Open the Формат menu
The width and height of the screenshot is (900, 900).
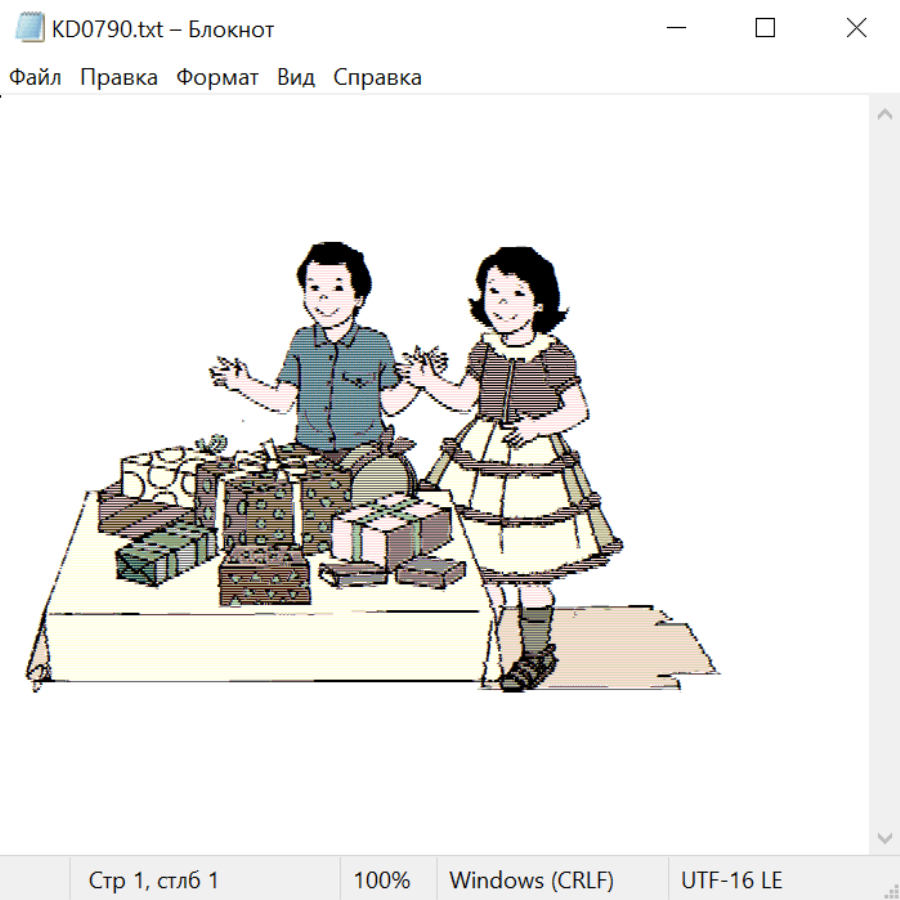tap(217, 78)
